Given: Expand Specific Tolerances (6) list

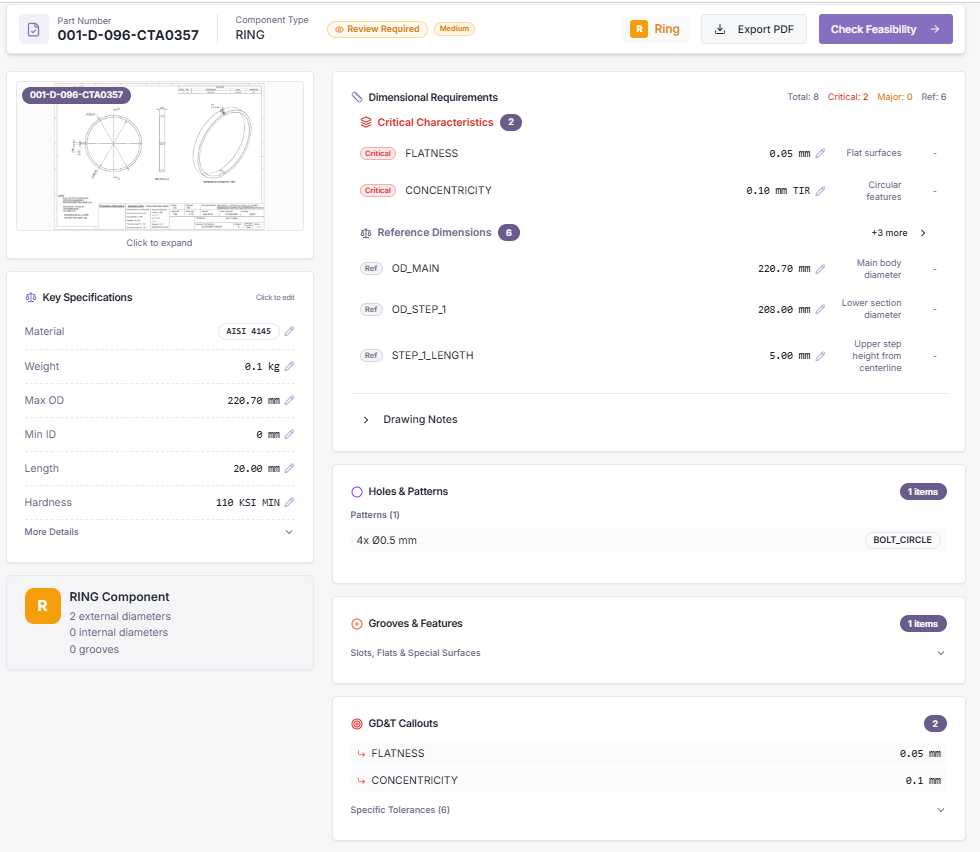Looking at the screenshot, I should point(940,810).
